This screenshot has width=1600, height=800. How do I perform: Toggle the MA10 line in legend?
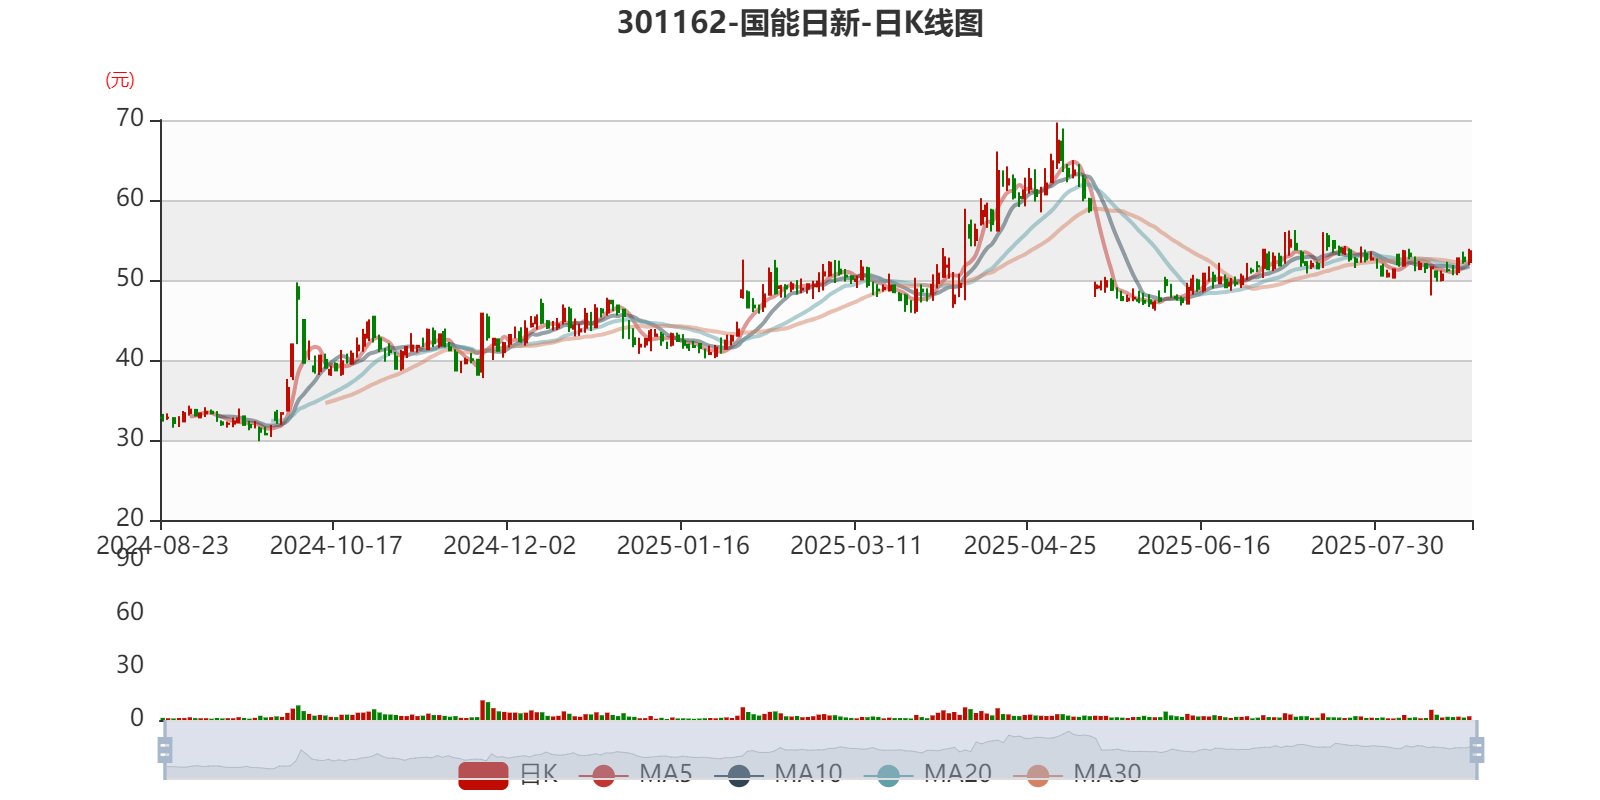[778, 774]
